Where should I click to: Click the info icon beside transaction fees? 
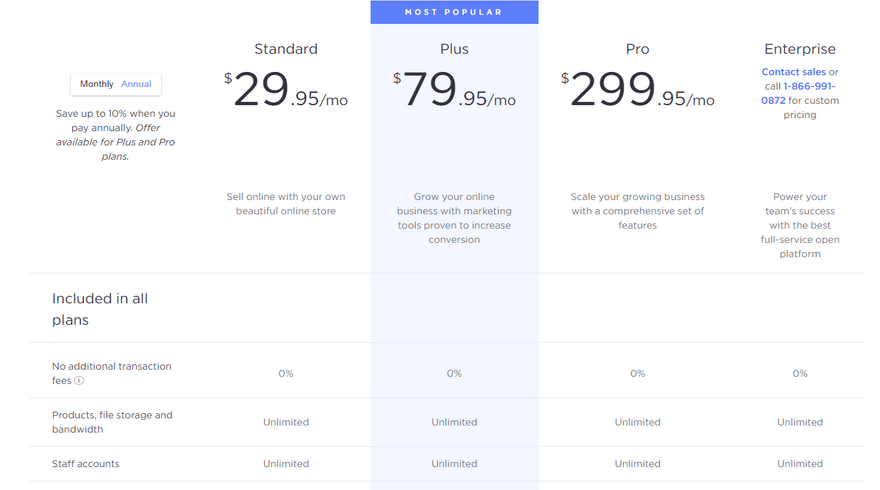(79, 381)
